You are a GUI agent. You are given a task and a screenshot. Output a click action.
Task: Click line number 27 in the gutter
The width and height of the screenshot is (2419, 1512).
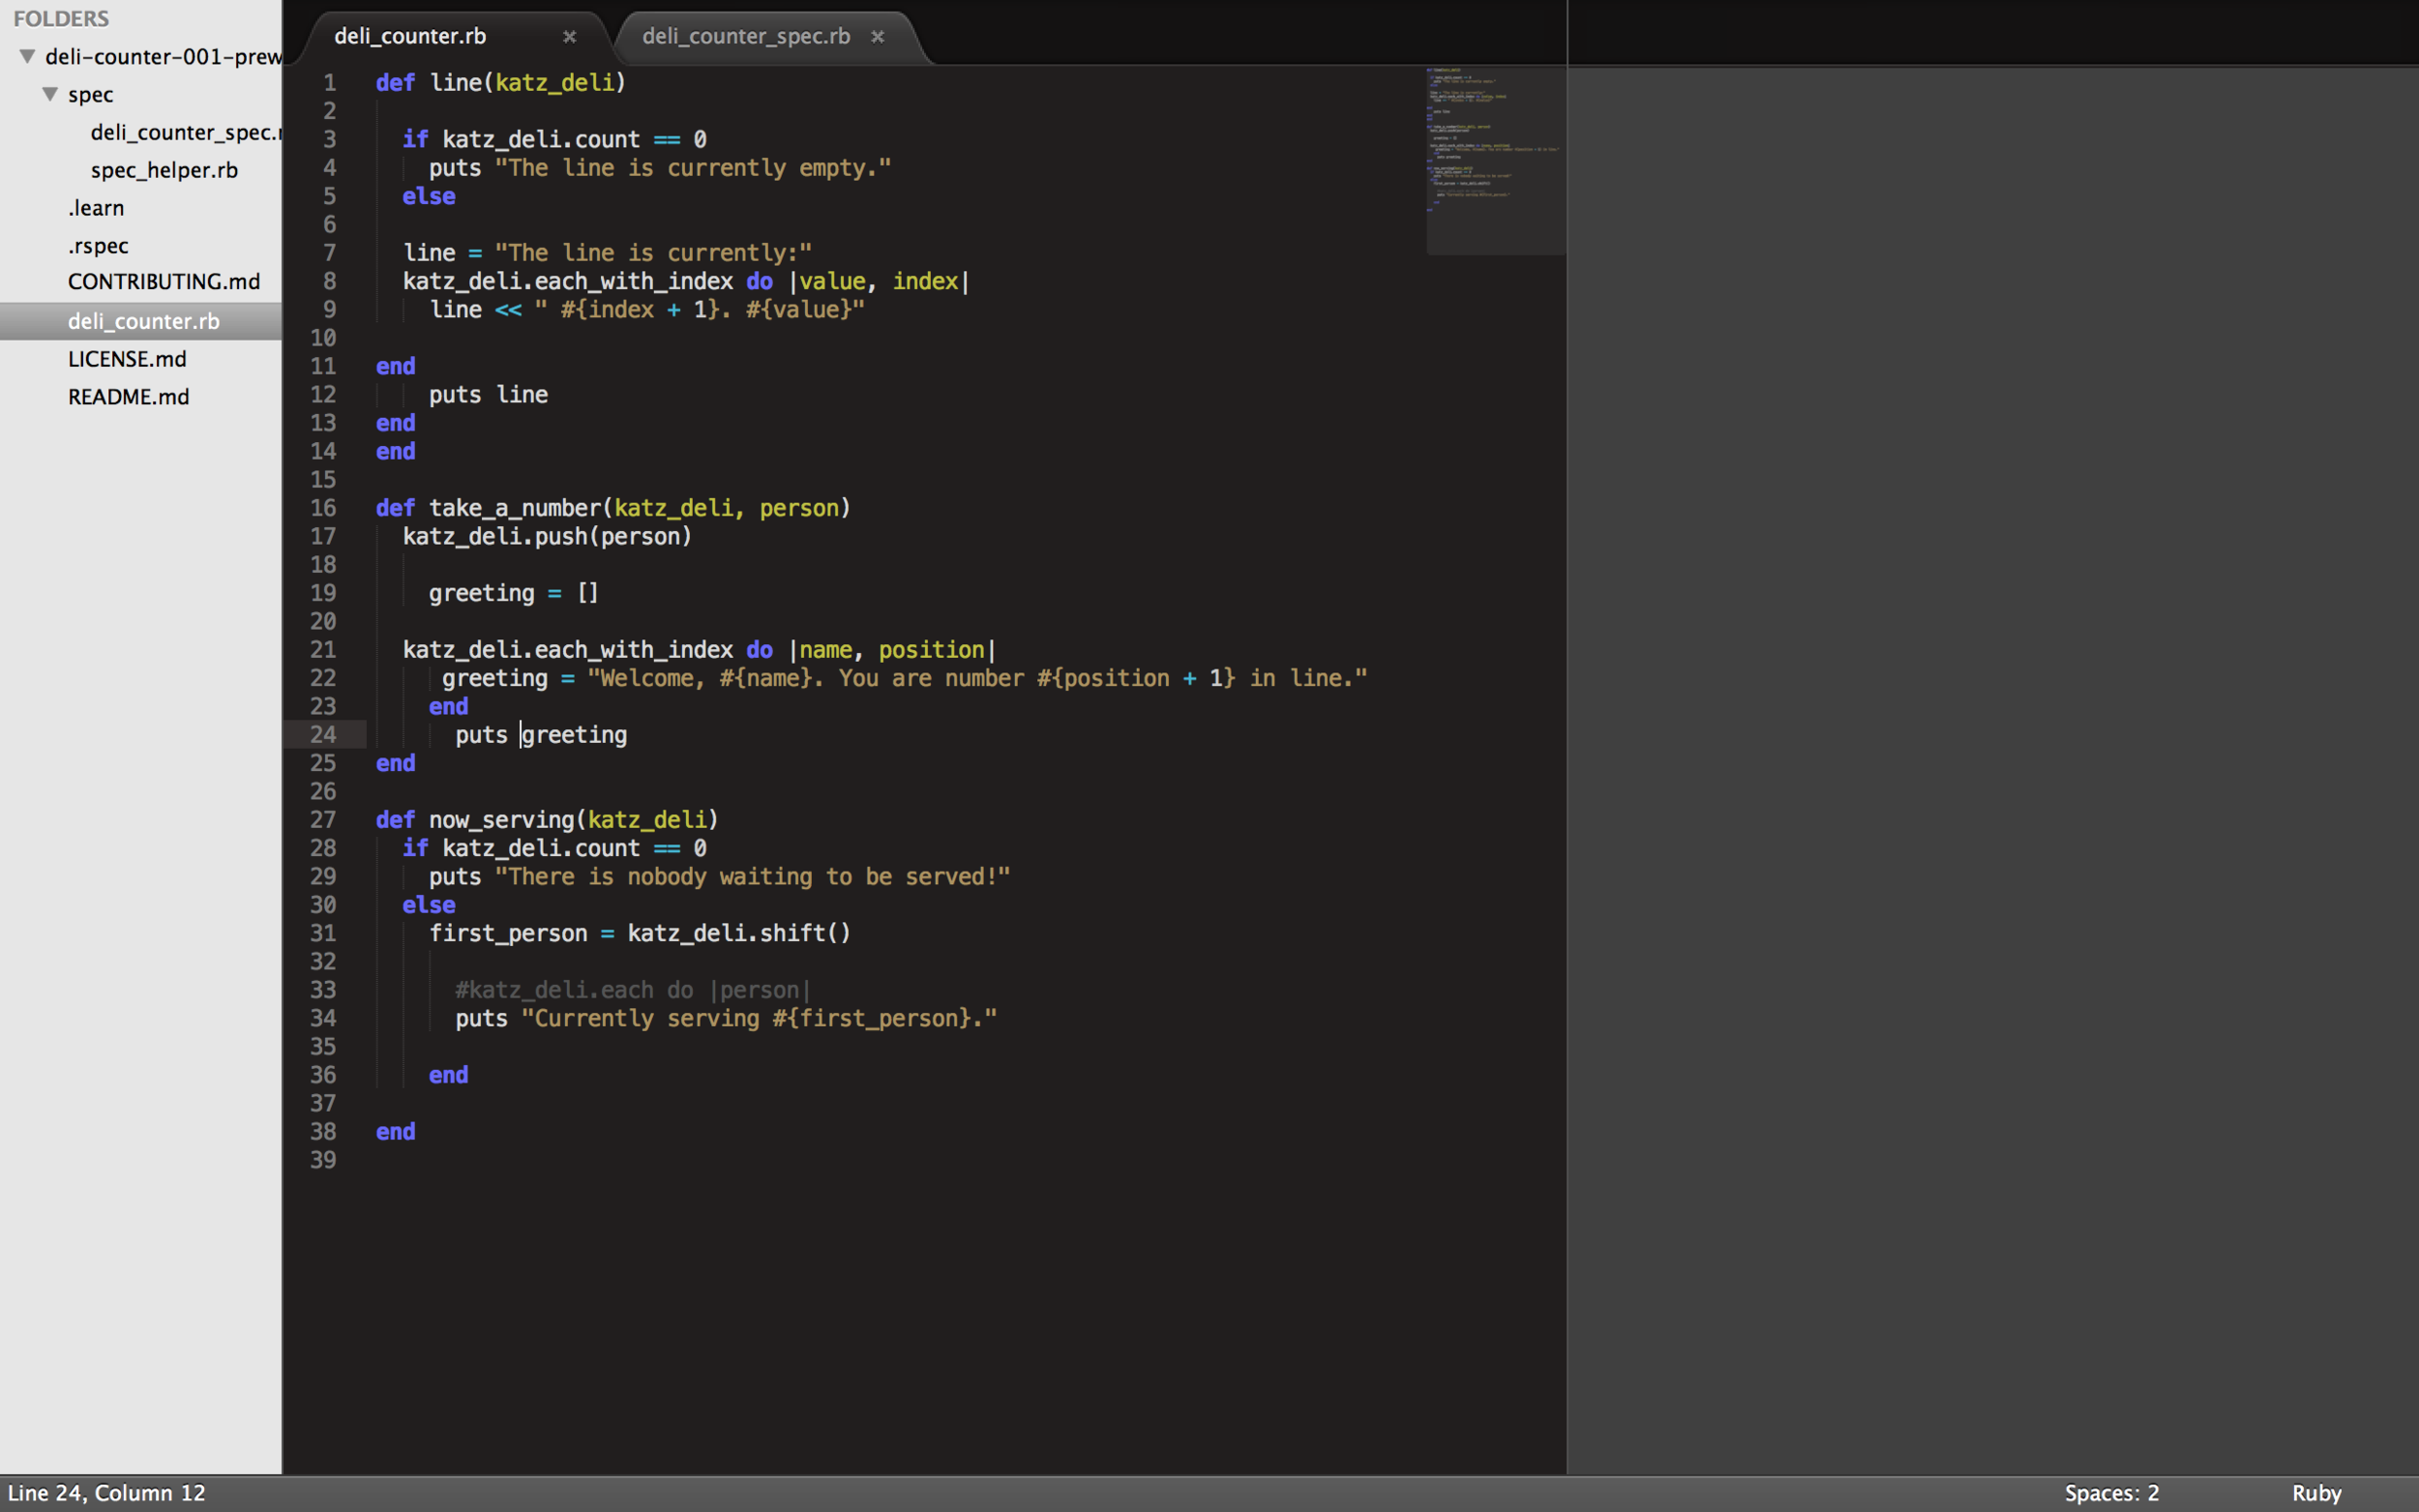323,820
